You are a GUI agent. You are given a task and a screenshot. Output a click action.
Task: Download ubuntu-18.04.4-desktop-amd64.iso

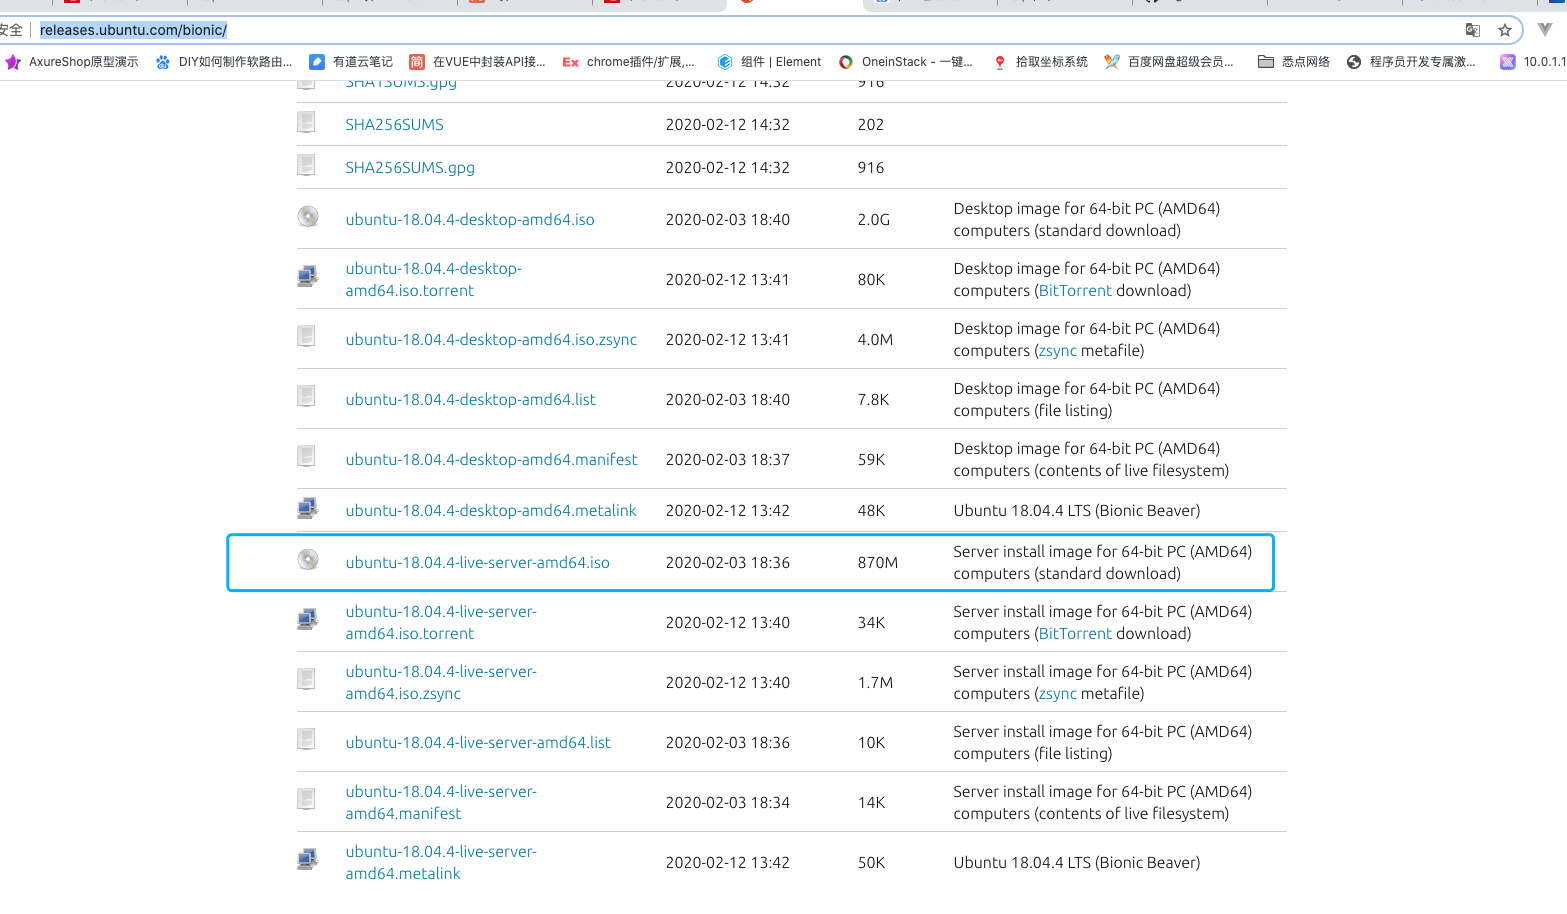click(470, 220)
